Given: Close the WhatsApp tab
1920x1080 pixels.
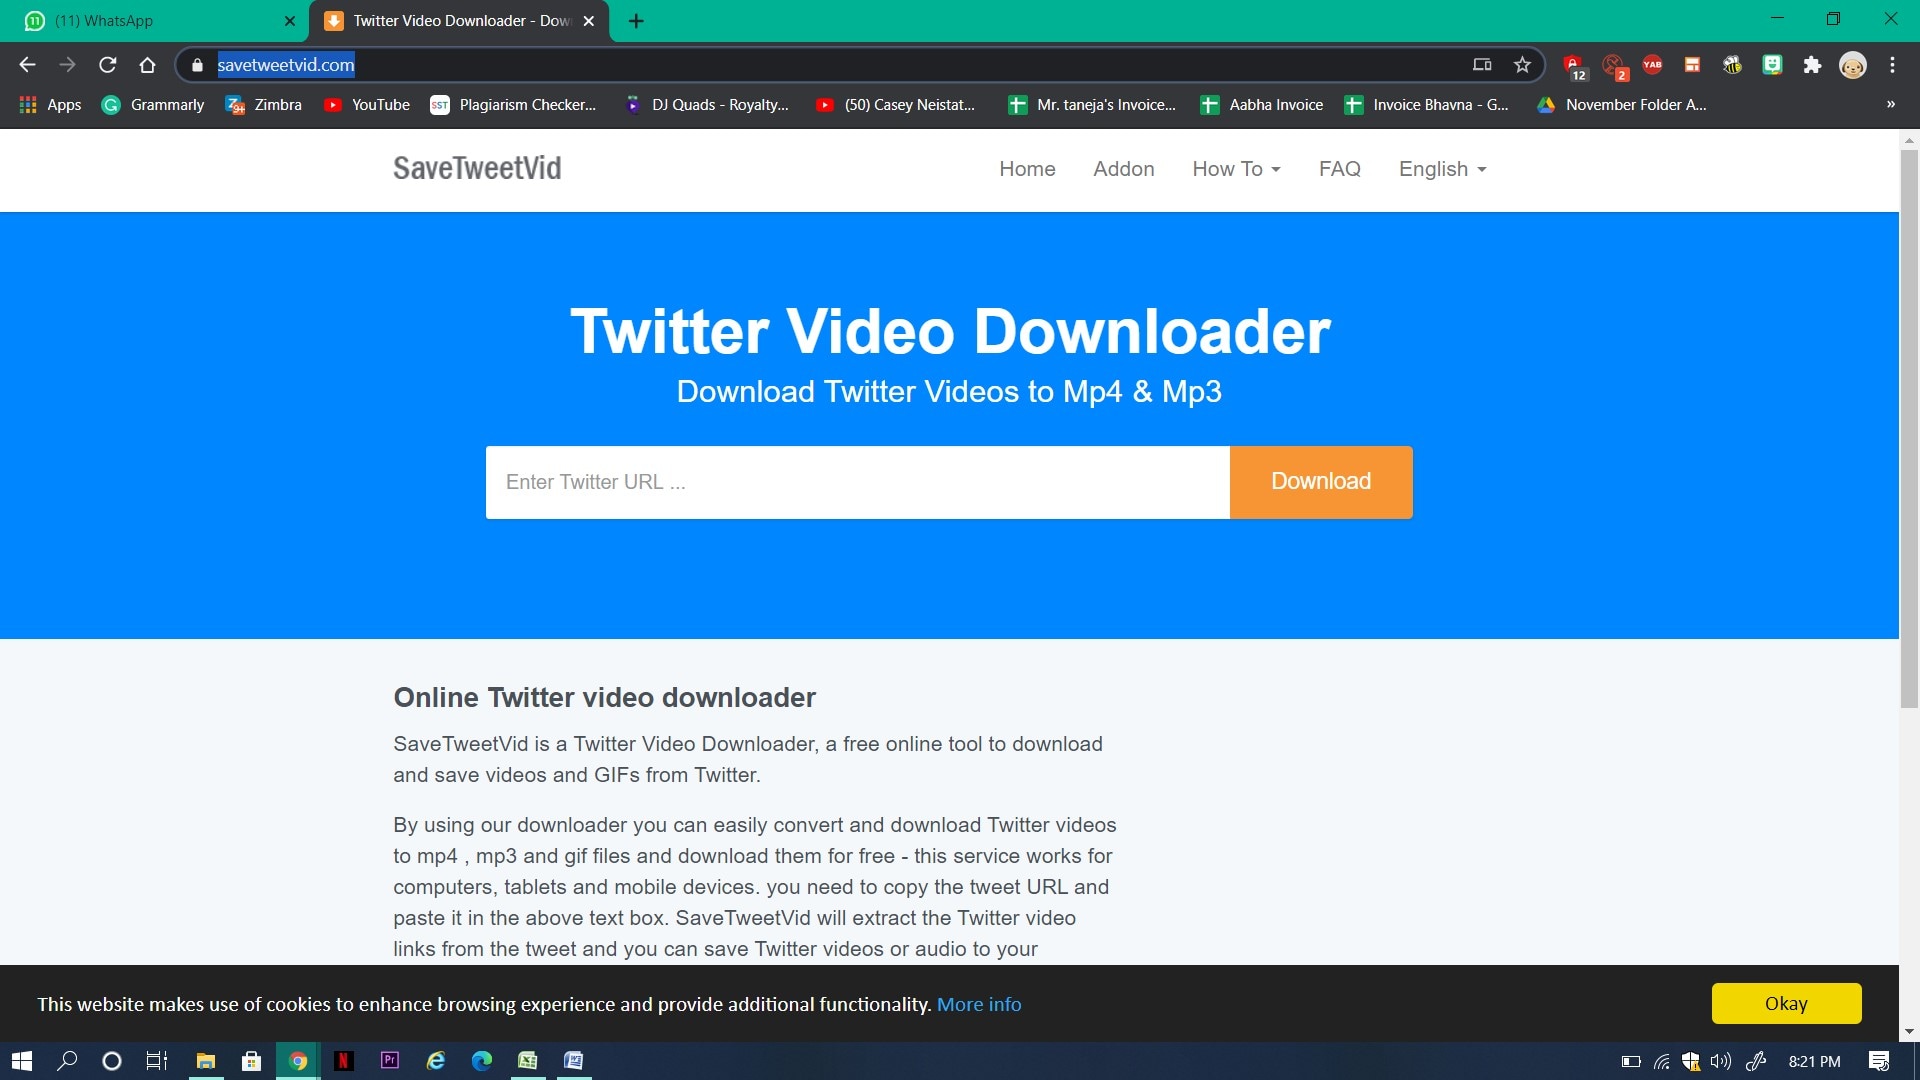Looking at the screenshot, I should (x=290, y=21).
